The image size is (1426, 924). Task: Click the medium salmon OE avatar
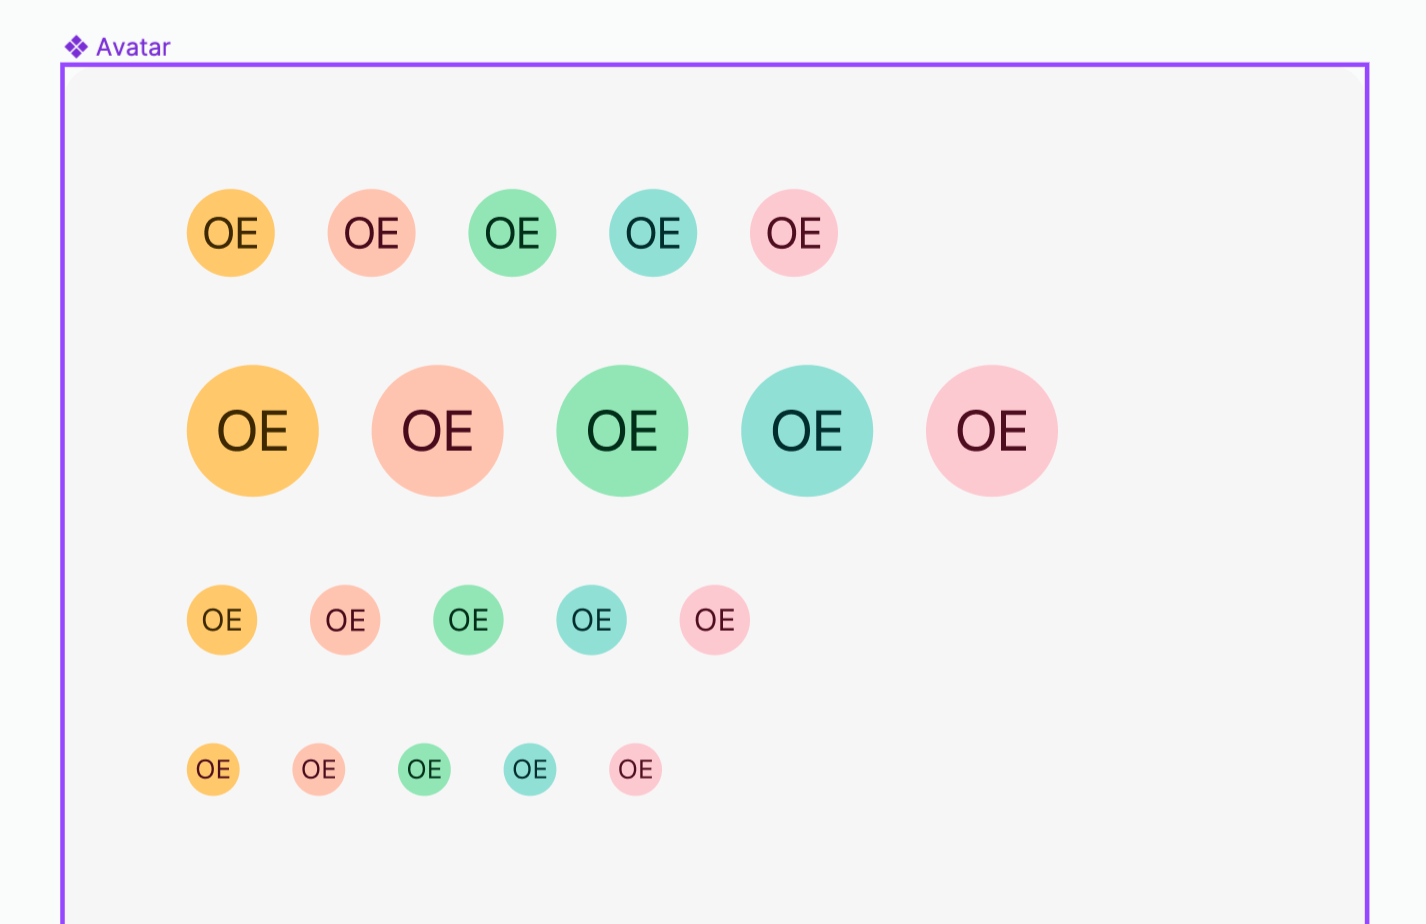click(x=371, y=233)
